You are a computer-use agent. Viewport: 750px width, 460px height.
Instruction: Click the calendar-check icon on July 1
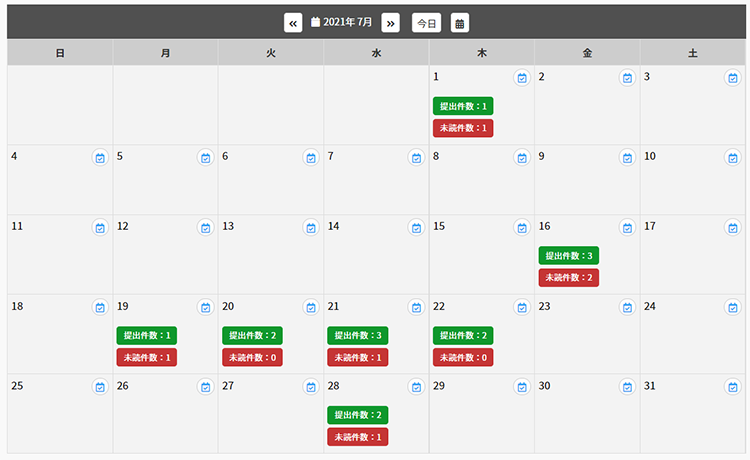click(x=522, y=77)
